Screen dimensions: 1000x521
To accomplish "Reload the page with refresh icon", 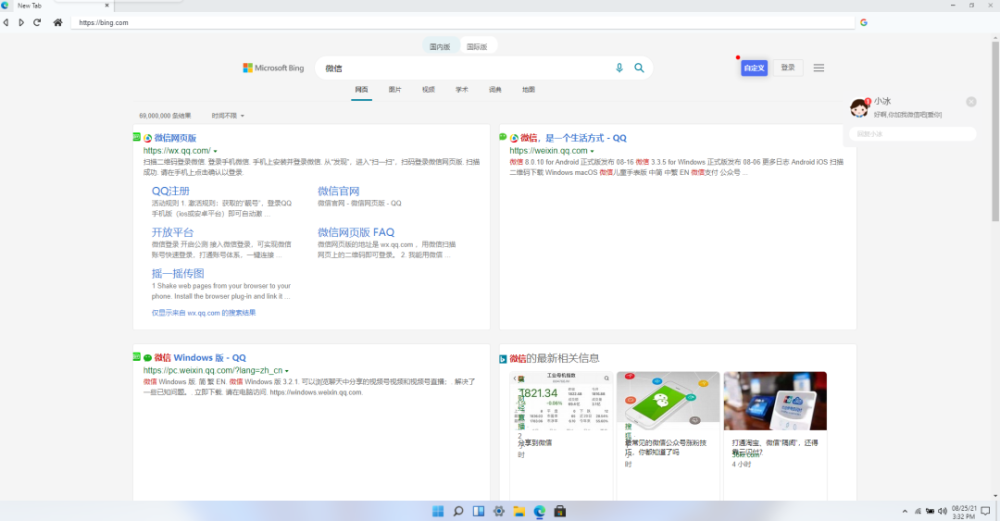I will pos(37,22).
